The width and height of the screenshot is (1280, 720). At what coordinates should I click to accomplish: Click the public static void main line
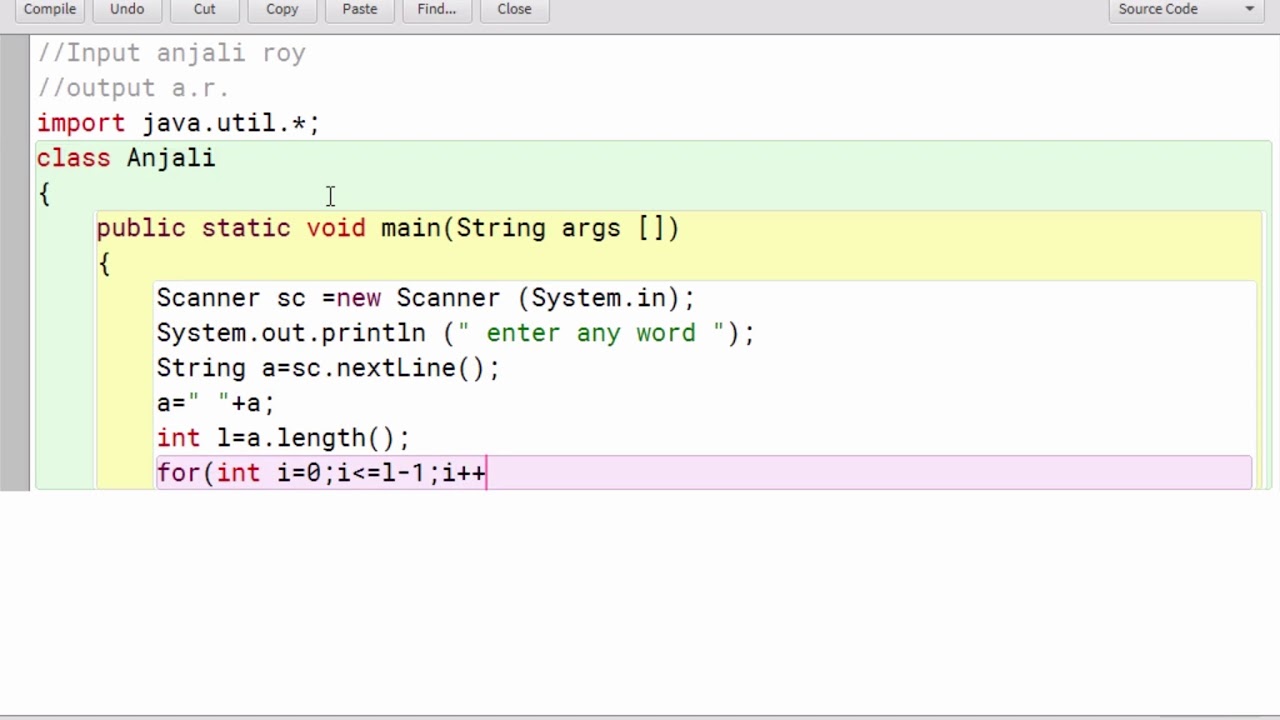tap(387, 229)
